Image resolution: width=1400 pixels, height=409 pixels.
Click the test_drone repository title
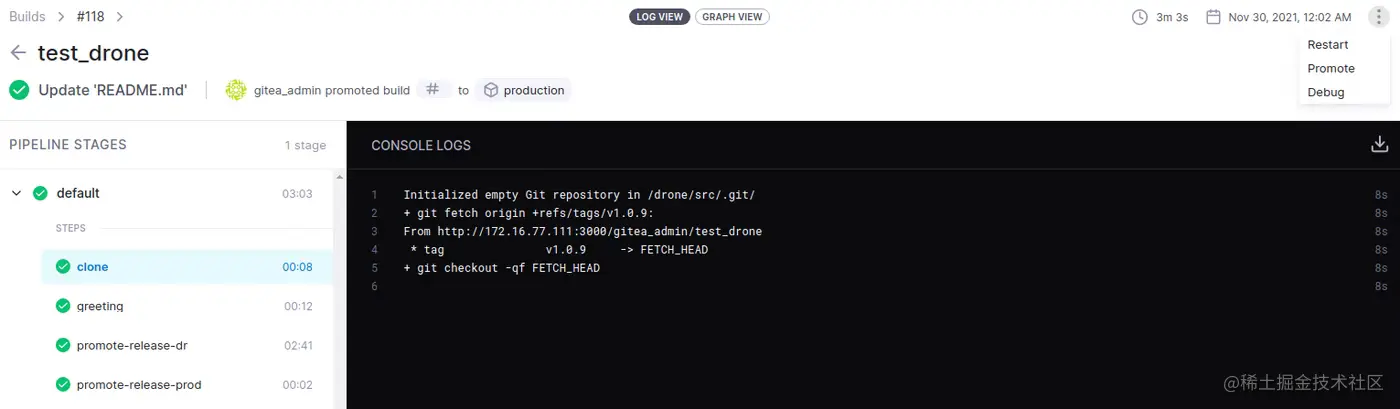(x=93, y=53)
